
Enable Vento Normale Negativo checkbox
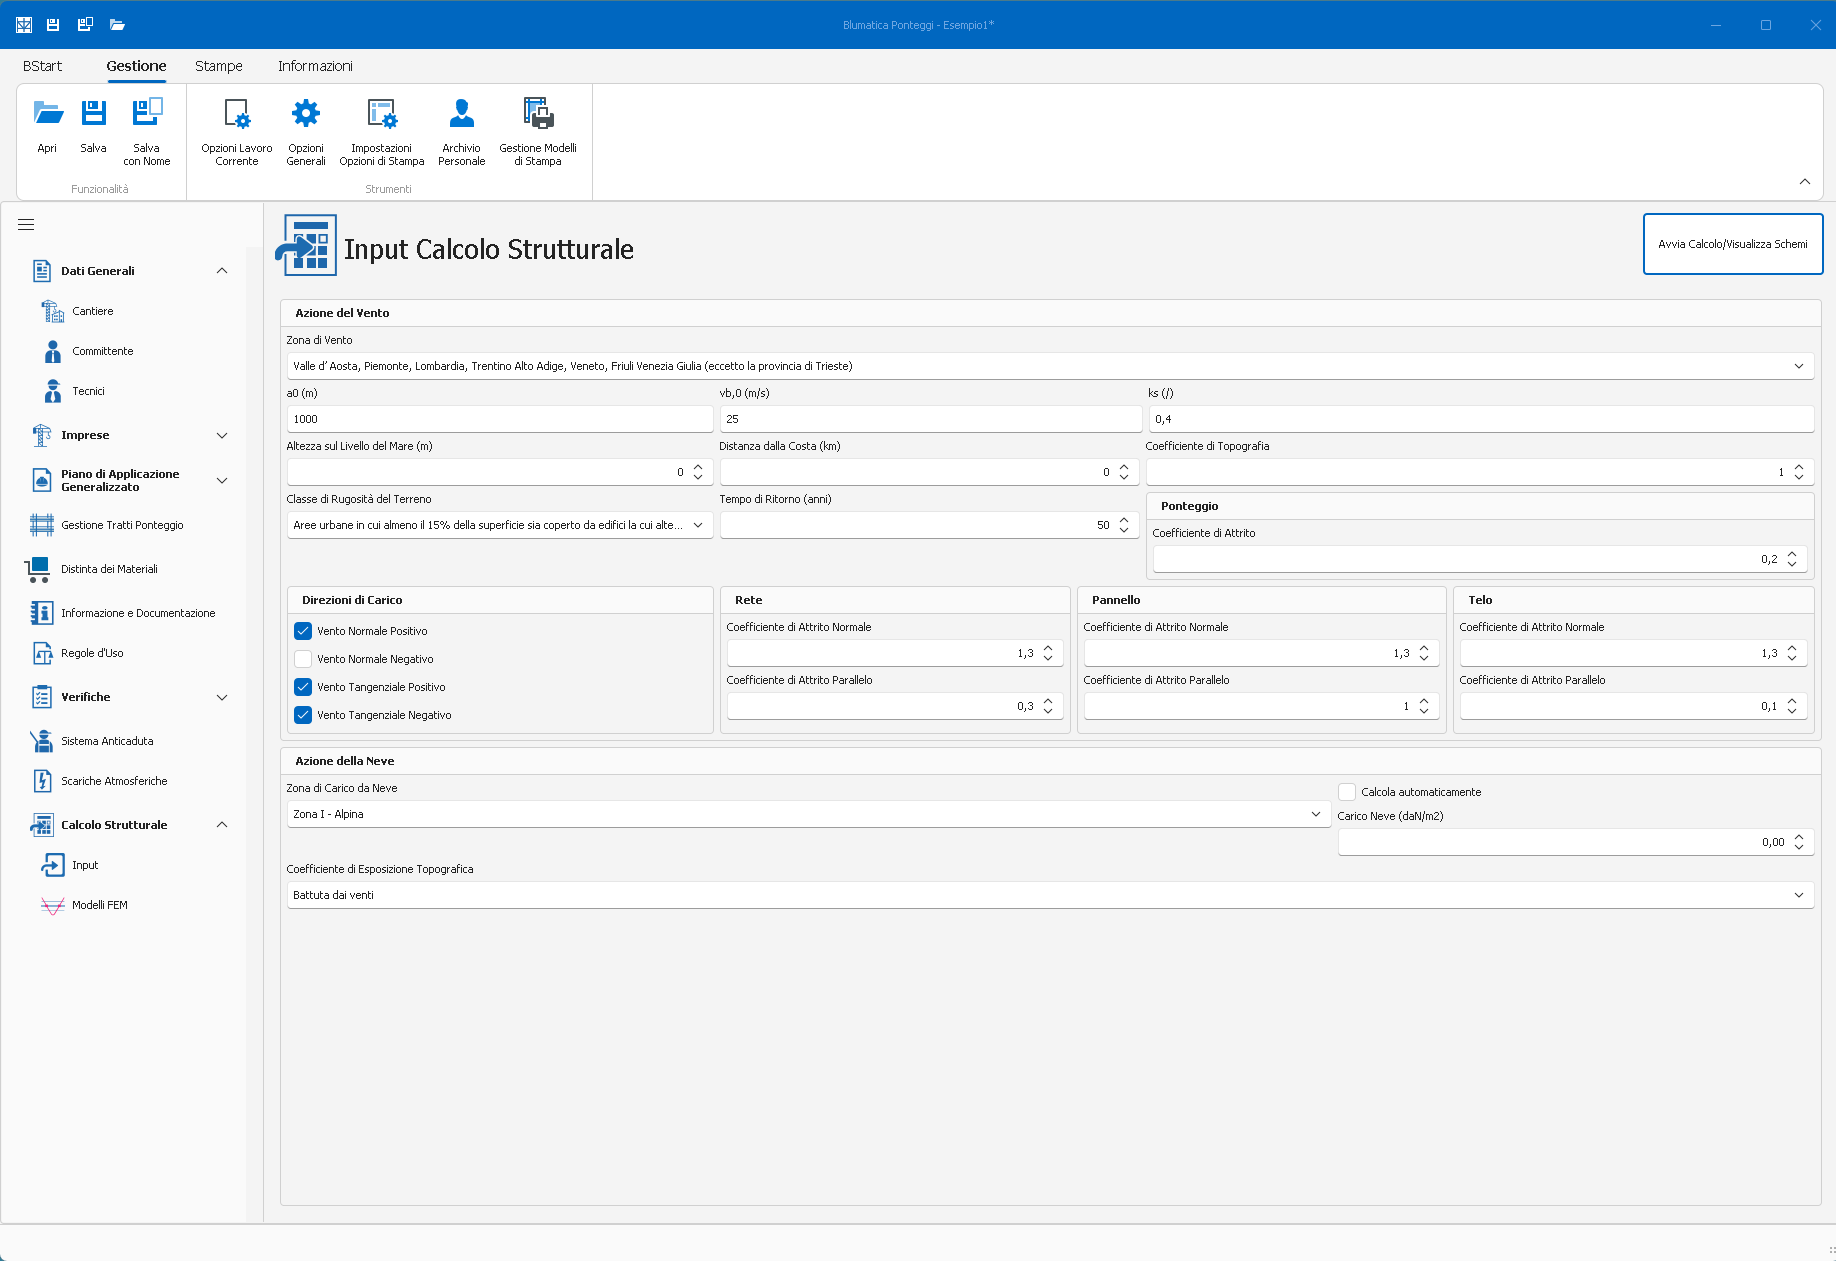pyautogui.click(x=303, y=659)
